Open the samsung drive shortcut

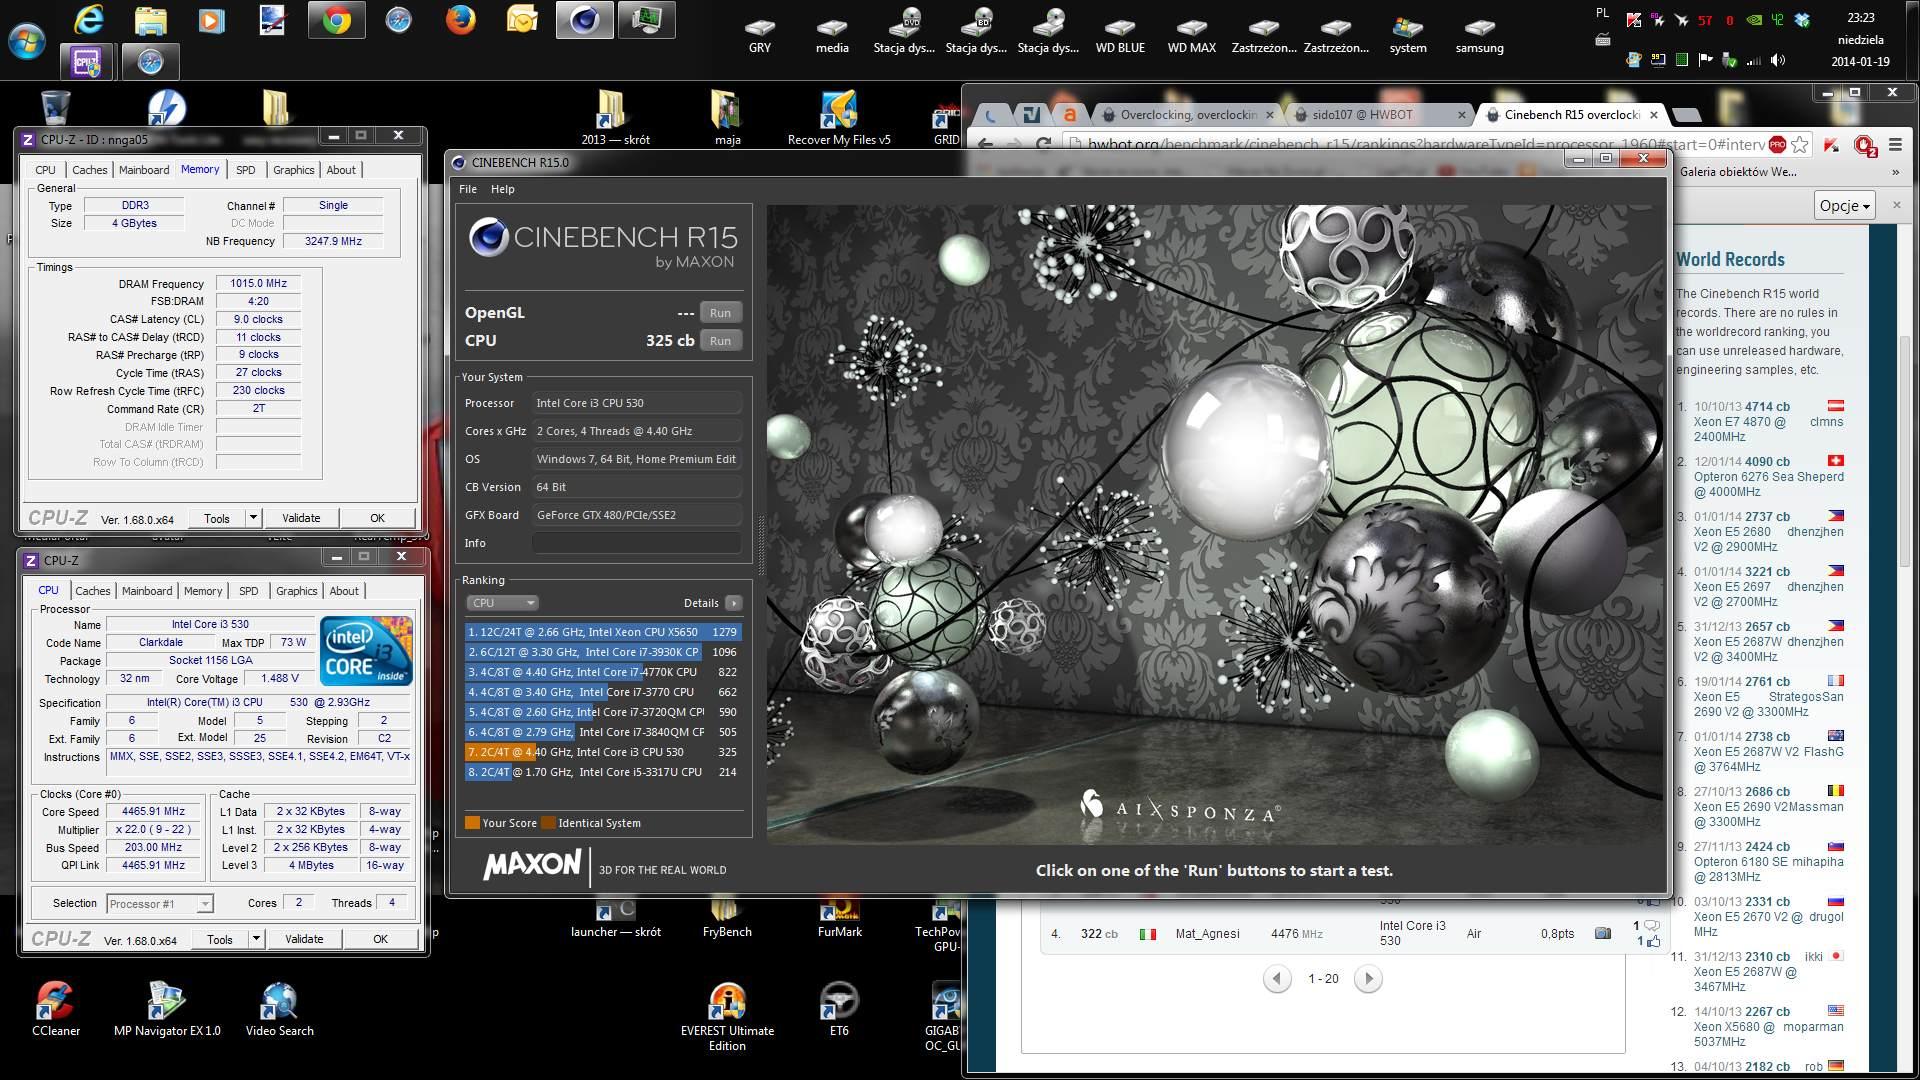coord(1480,36)
